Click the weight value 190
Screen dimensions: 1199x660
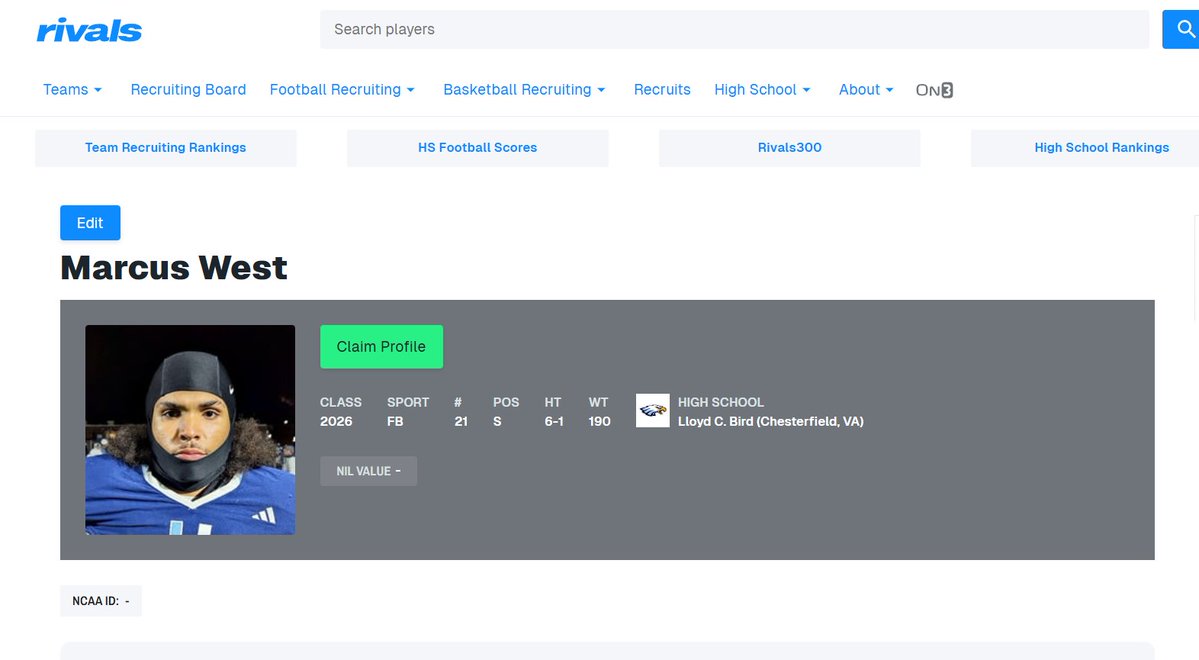click(x=600, y=421)
